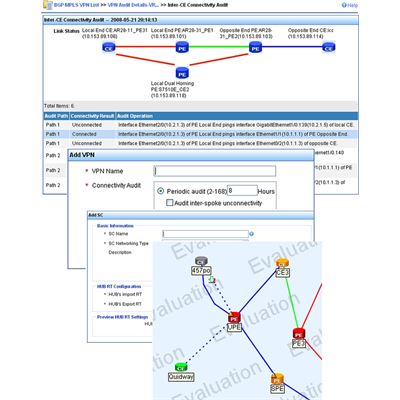Screen dimensions: 400x400
Task: Select the Opposite End CE device icon
Action: pyautogui.click(x=329, y=47)
